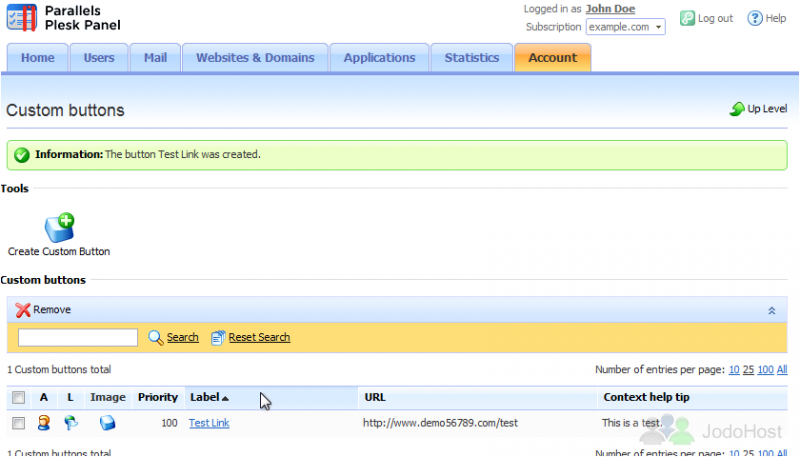Click the Up Level green arrow icon

coord(737,109)
